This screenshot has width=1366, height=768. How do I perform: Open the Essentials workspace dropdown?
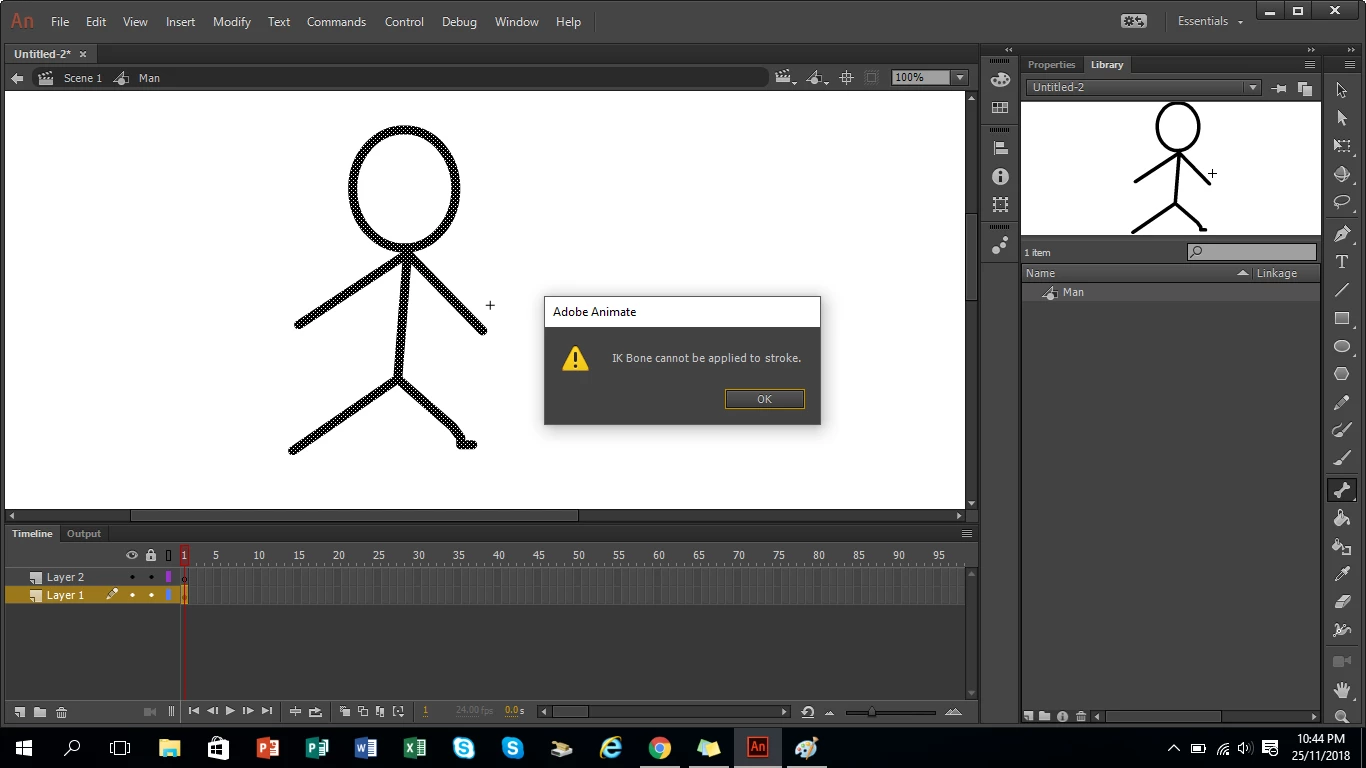[1210, 21]
